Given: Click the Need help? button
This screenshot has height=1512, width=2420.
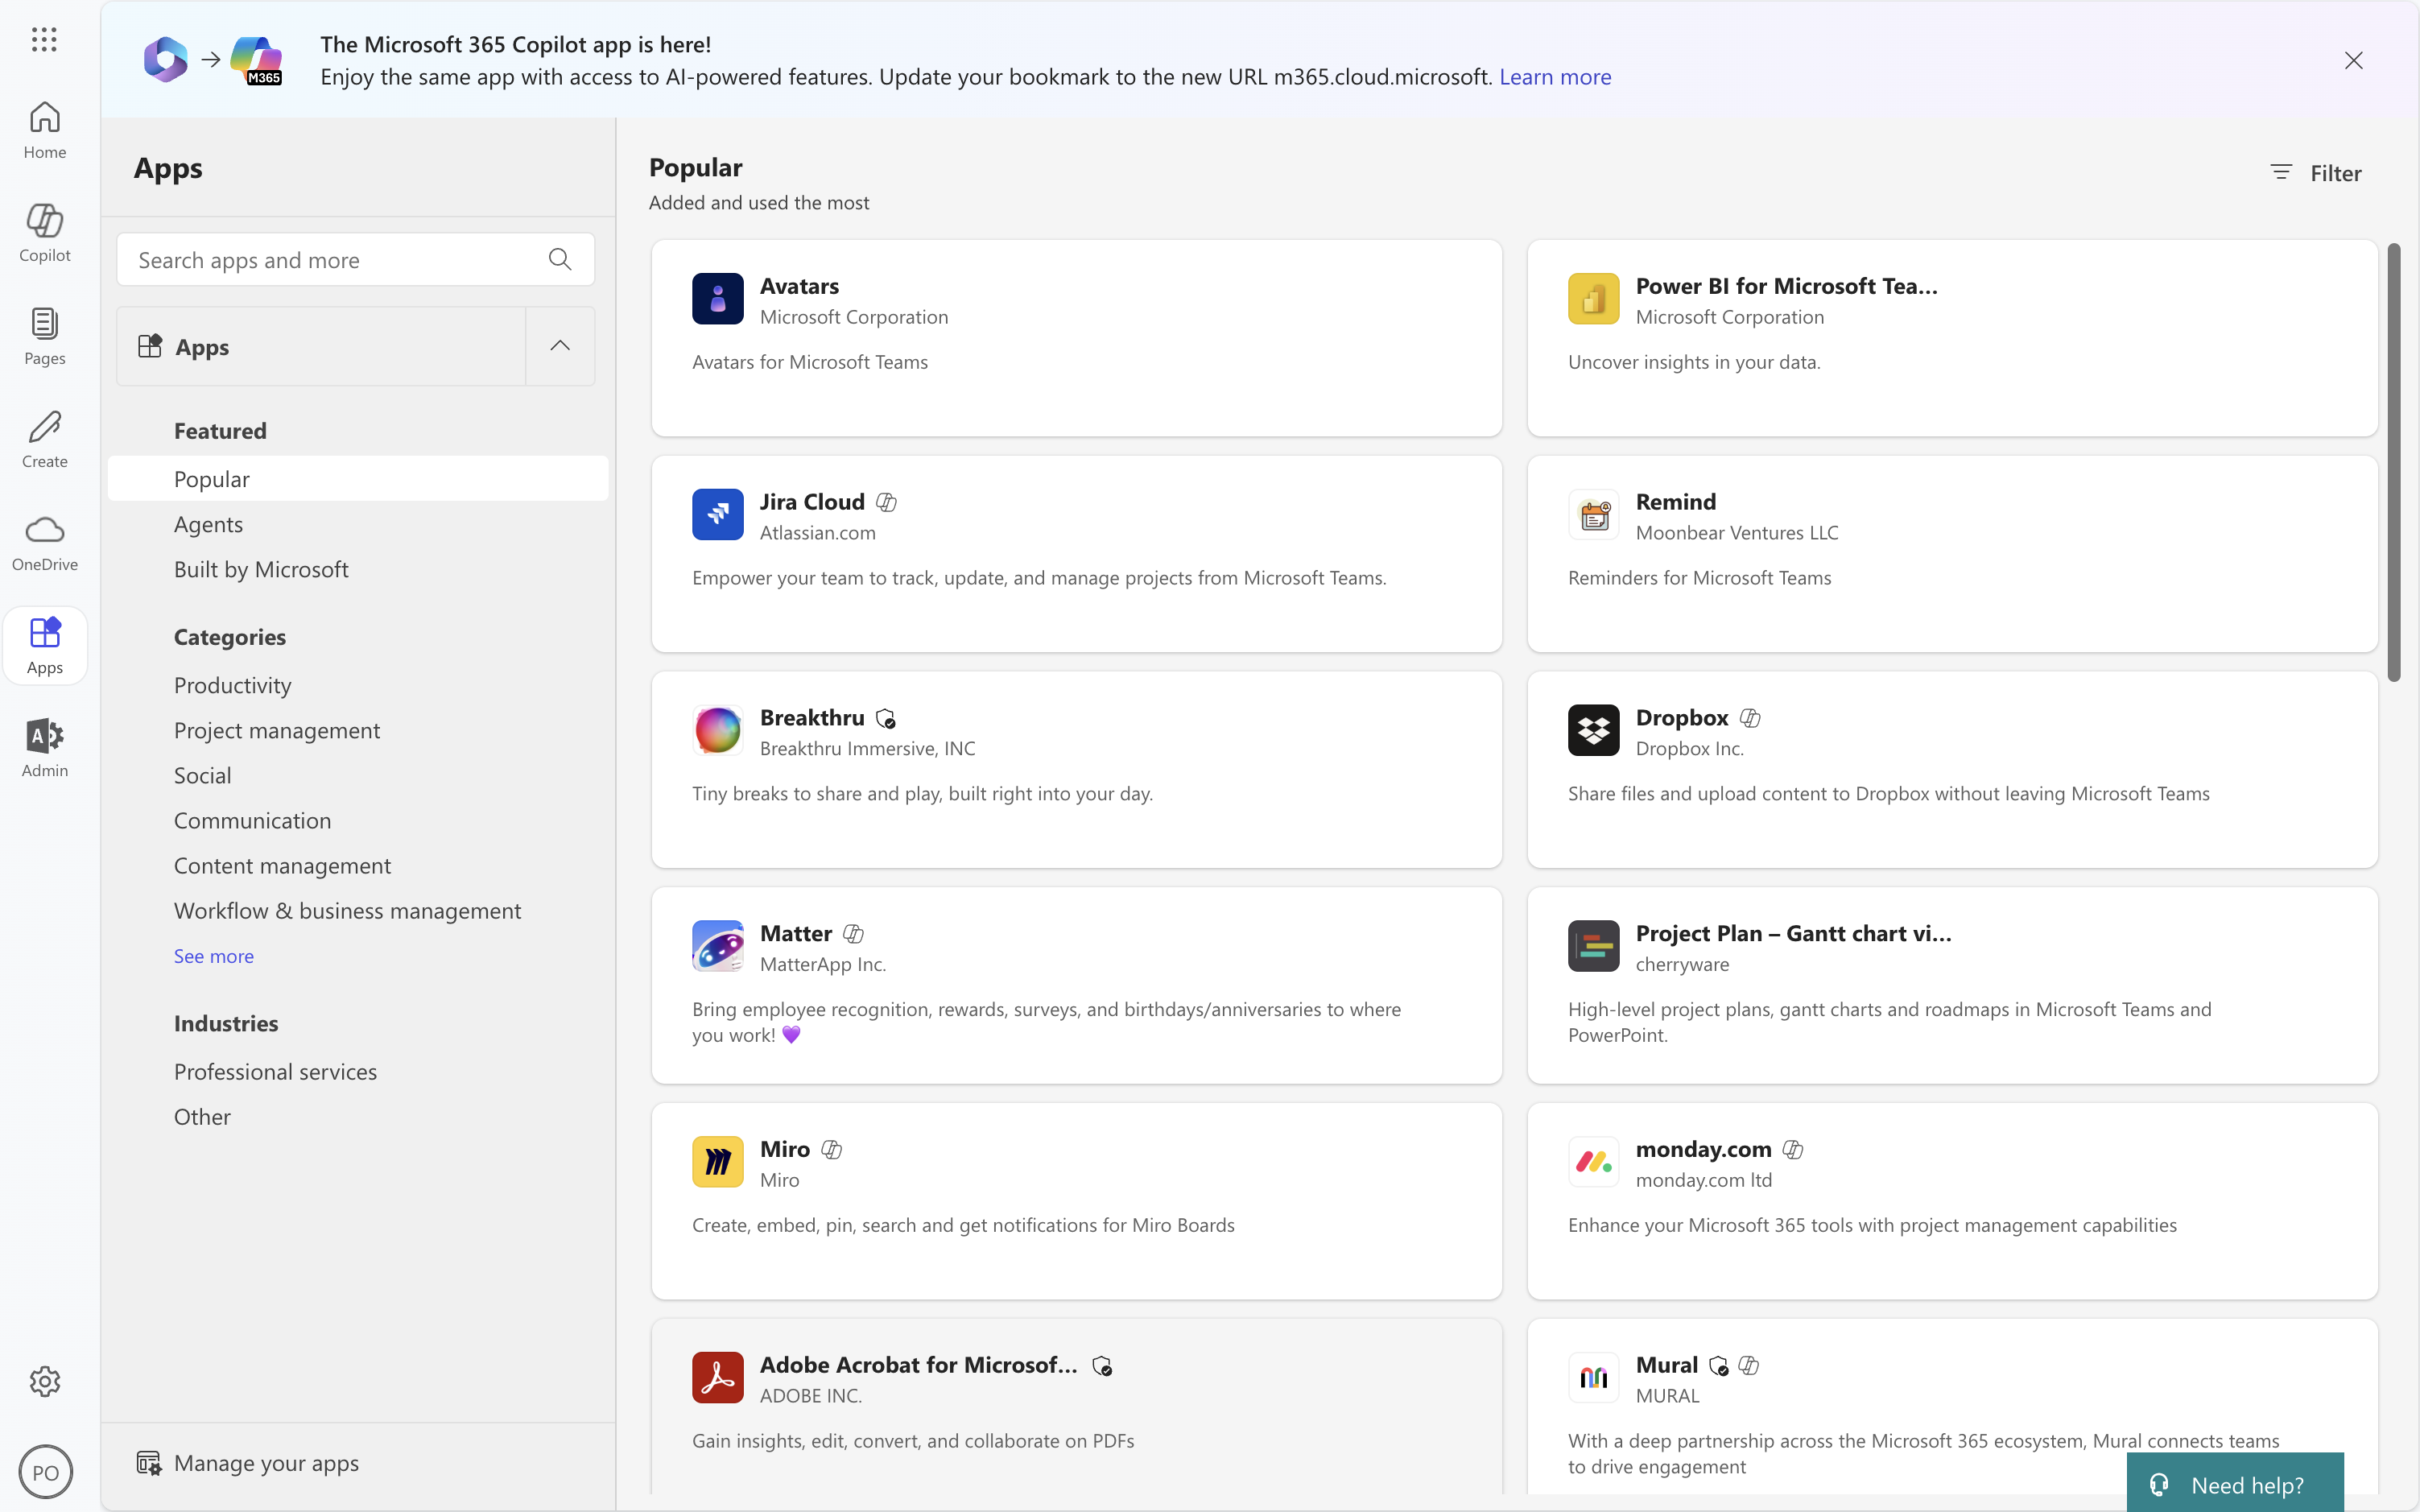Looking at the screenshot, I should 2235,1484.
